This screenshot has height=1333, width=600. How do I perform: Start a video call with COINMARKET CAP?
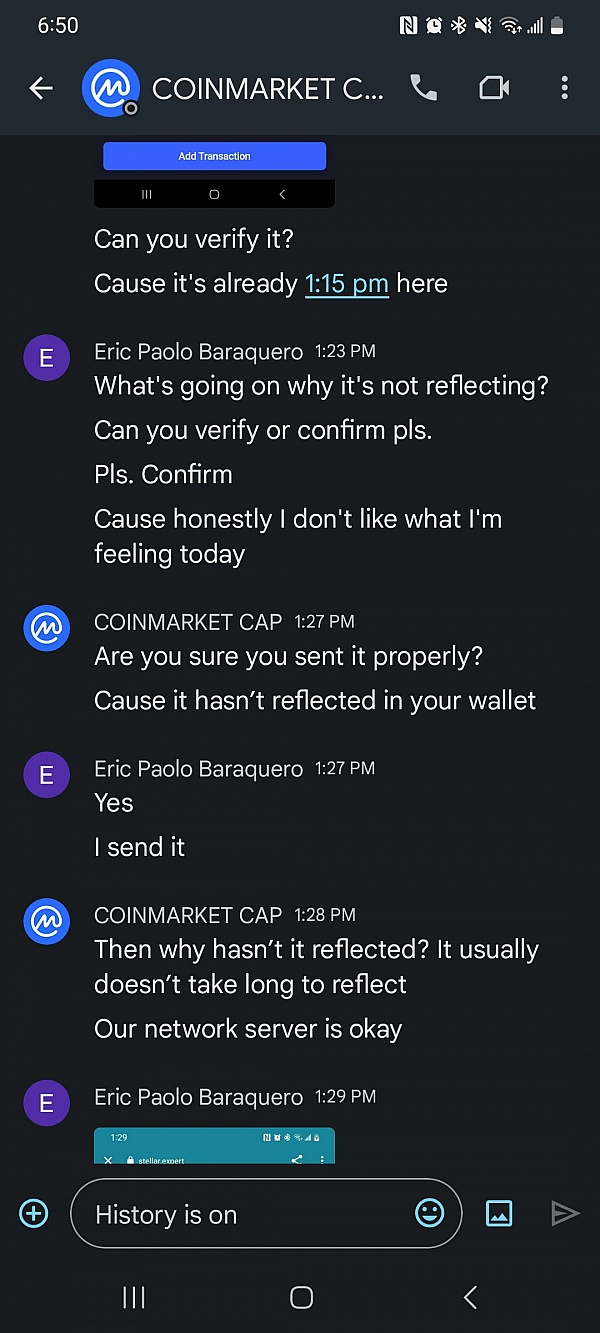pos(494,88)
